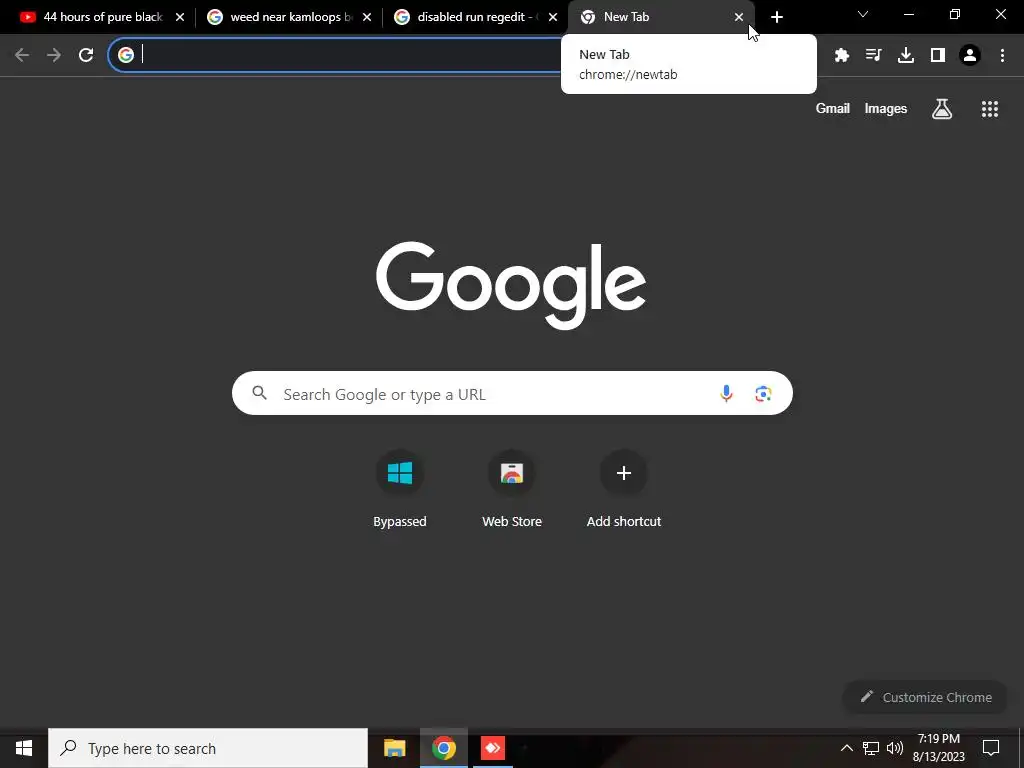Viewport: 1024px width, 768px height.
Task: Expand the tab search chevron
Action: 863,14
